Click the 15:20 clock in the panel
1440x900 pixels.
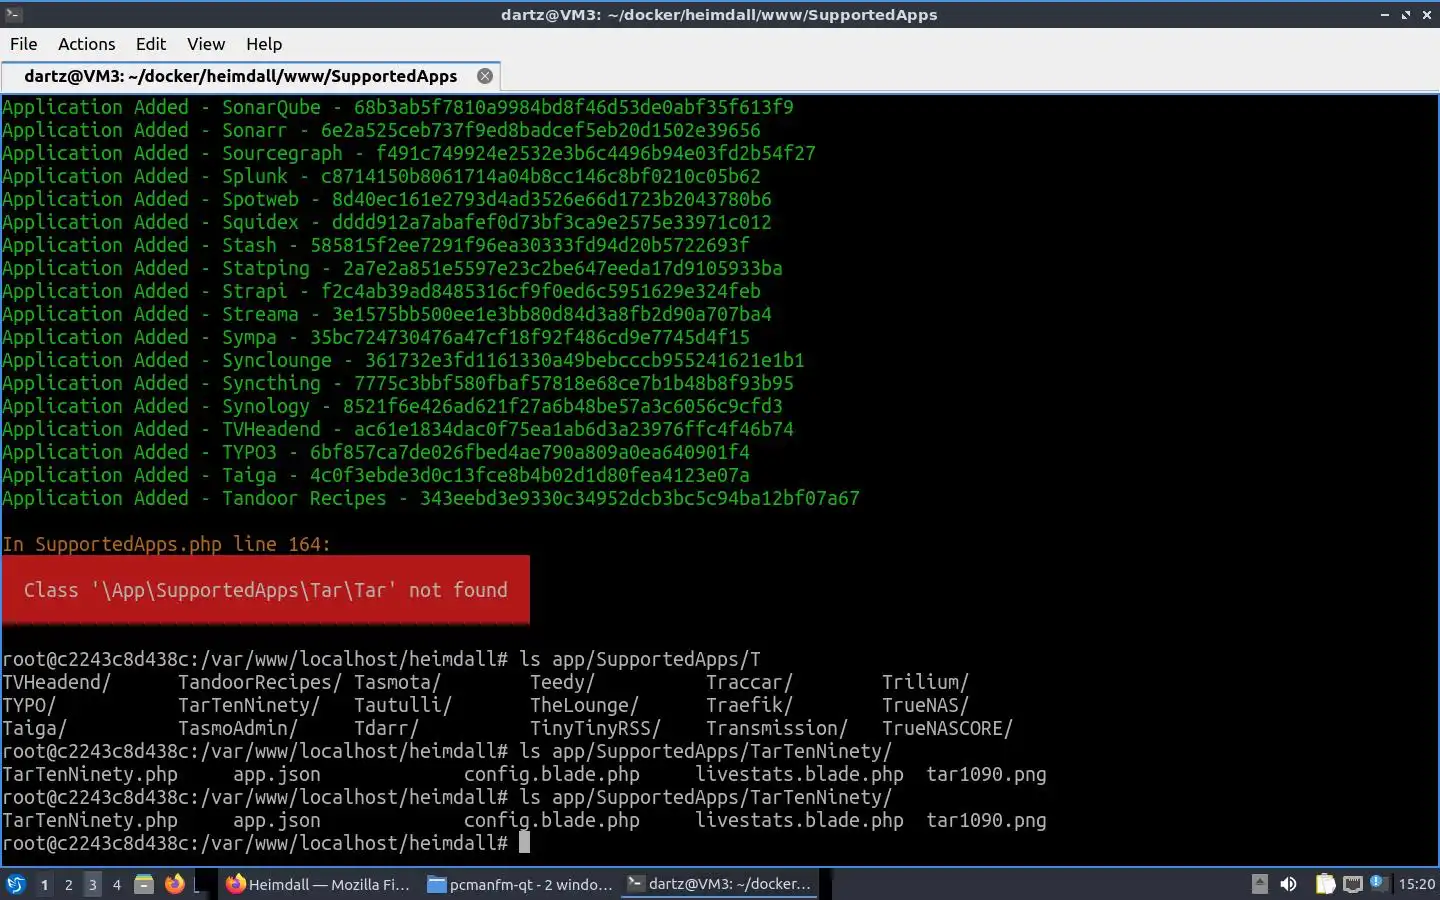1416,884
